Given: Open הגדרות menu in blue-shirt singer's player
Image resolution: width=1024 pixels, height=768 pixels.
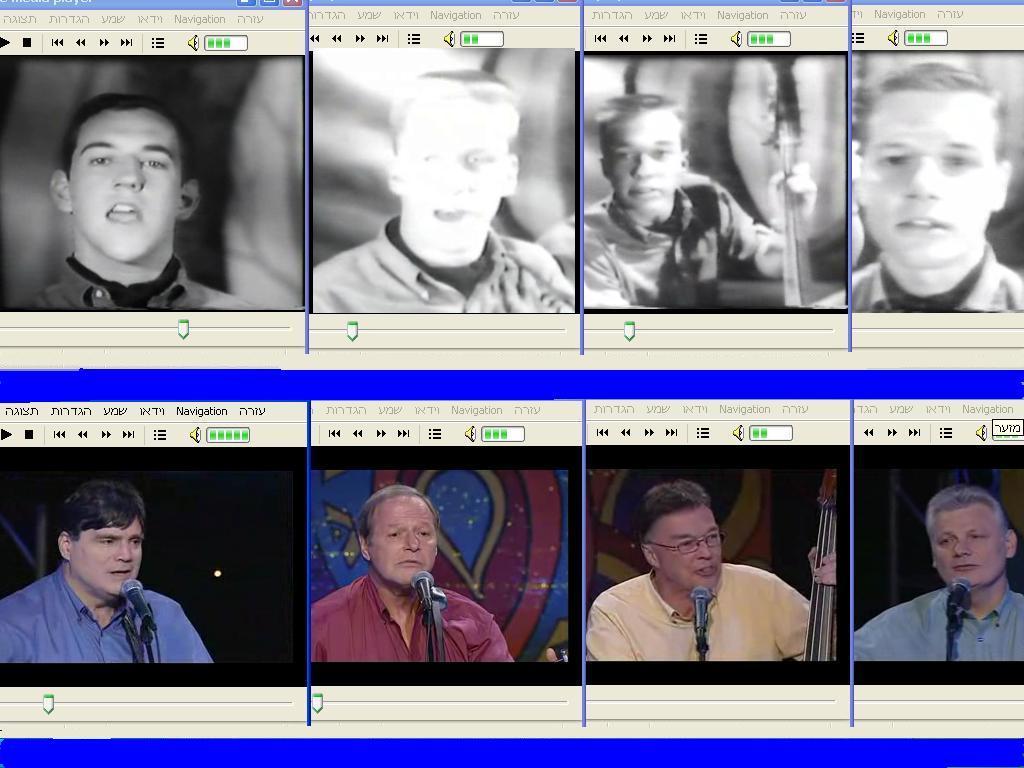Looking at the screenshot, I should pyautogui.click(x=71, y=411).
